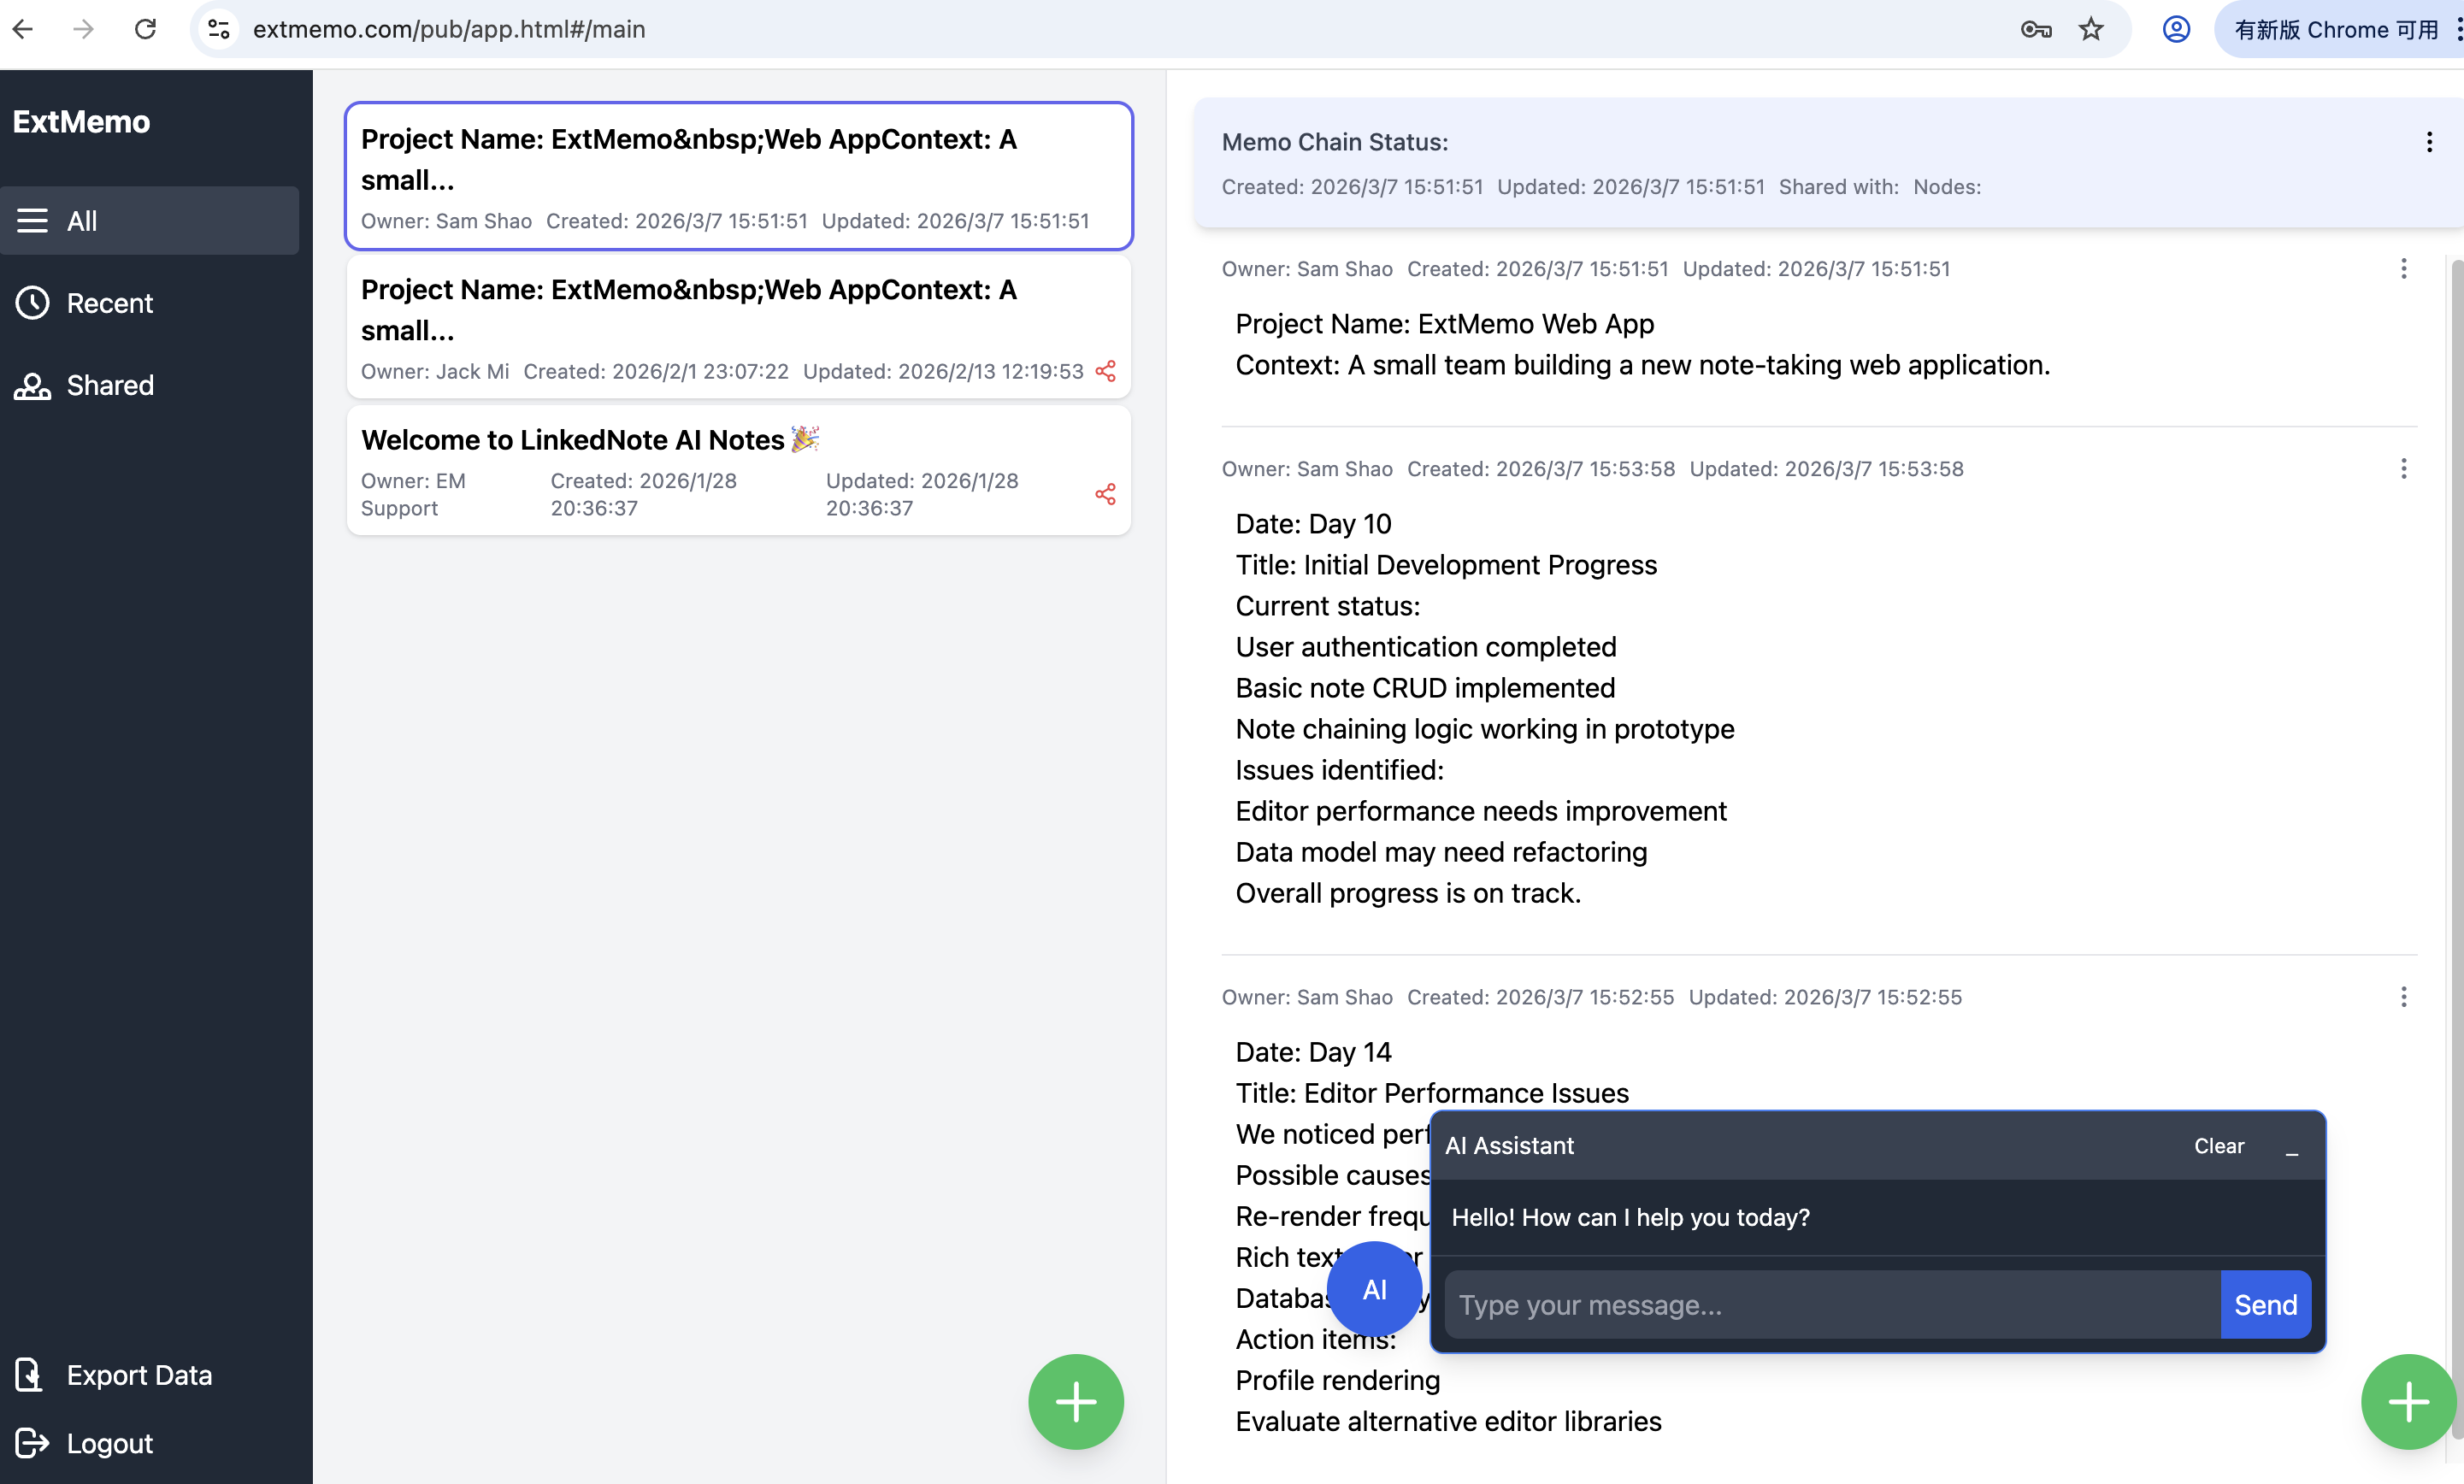The image size is (2464, 1484).
Task: Click "Data model may need refactoring" line
Action: [x=1441, y=852]
